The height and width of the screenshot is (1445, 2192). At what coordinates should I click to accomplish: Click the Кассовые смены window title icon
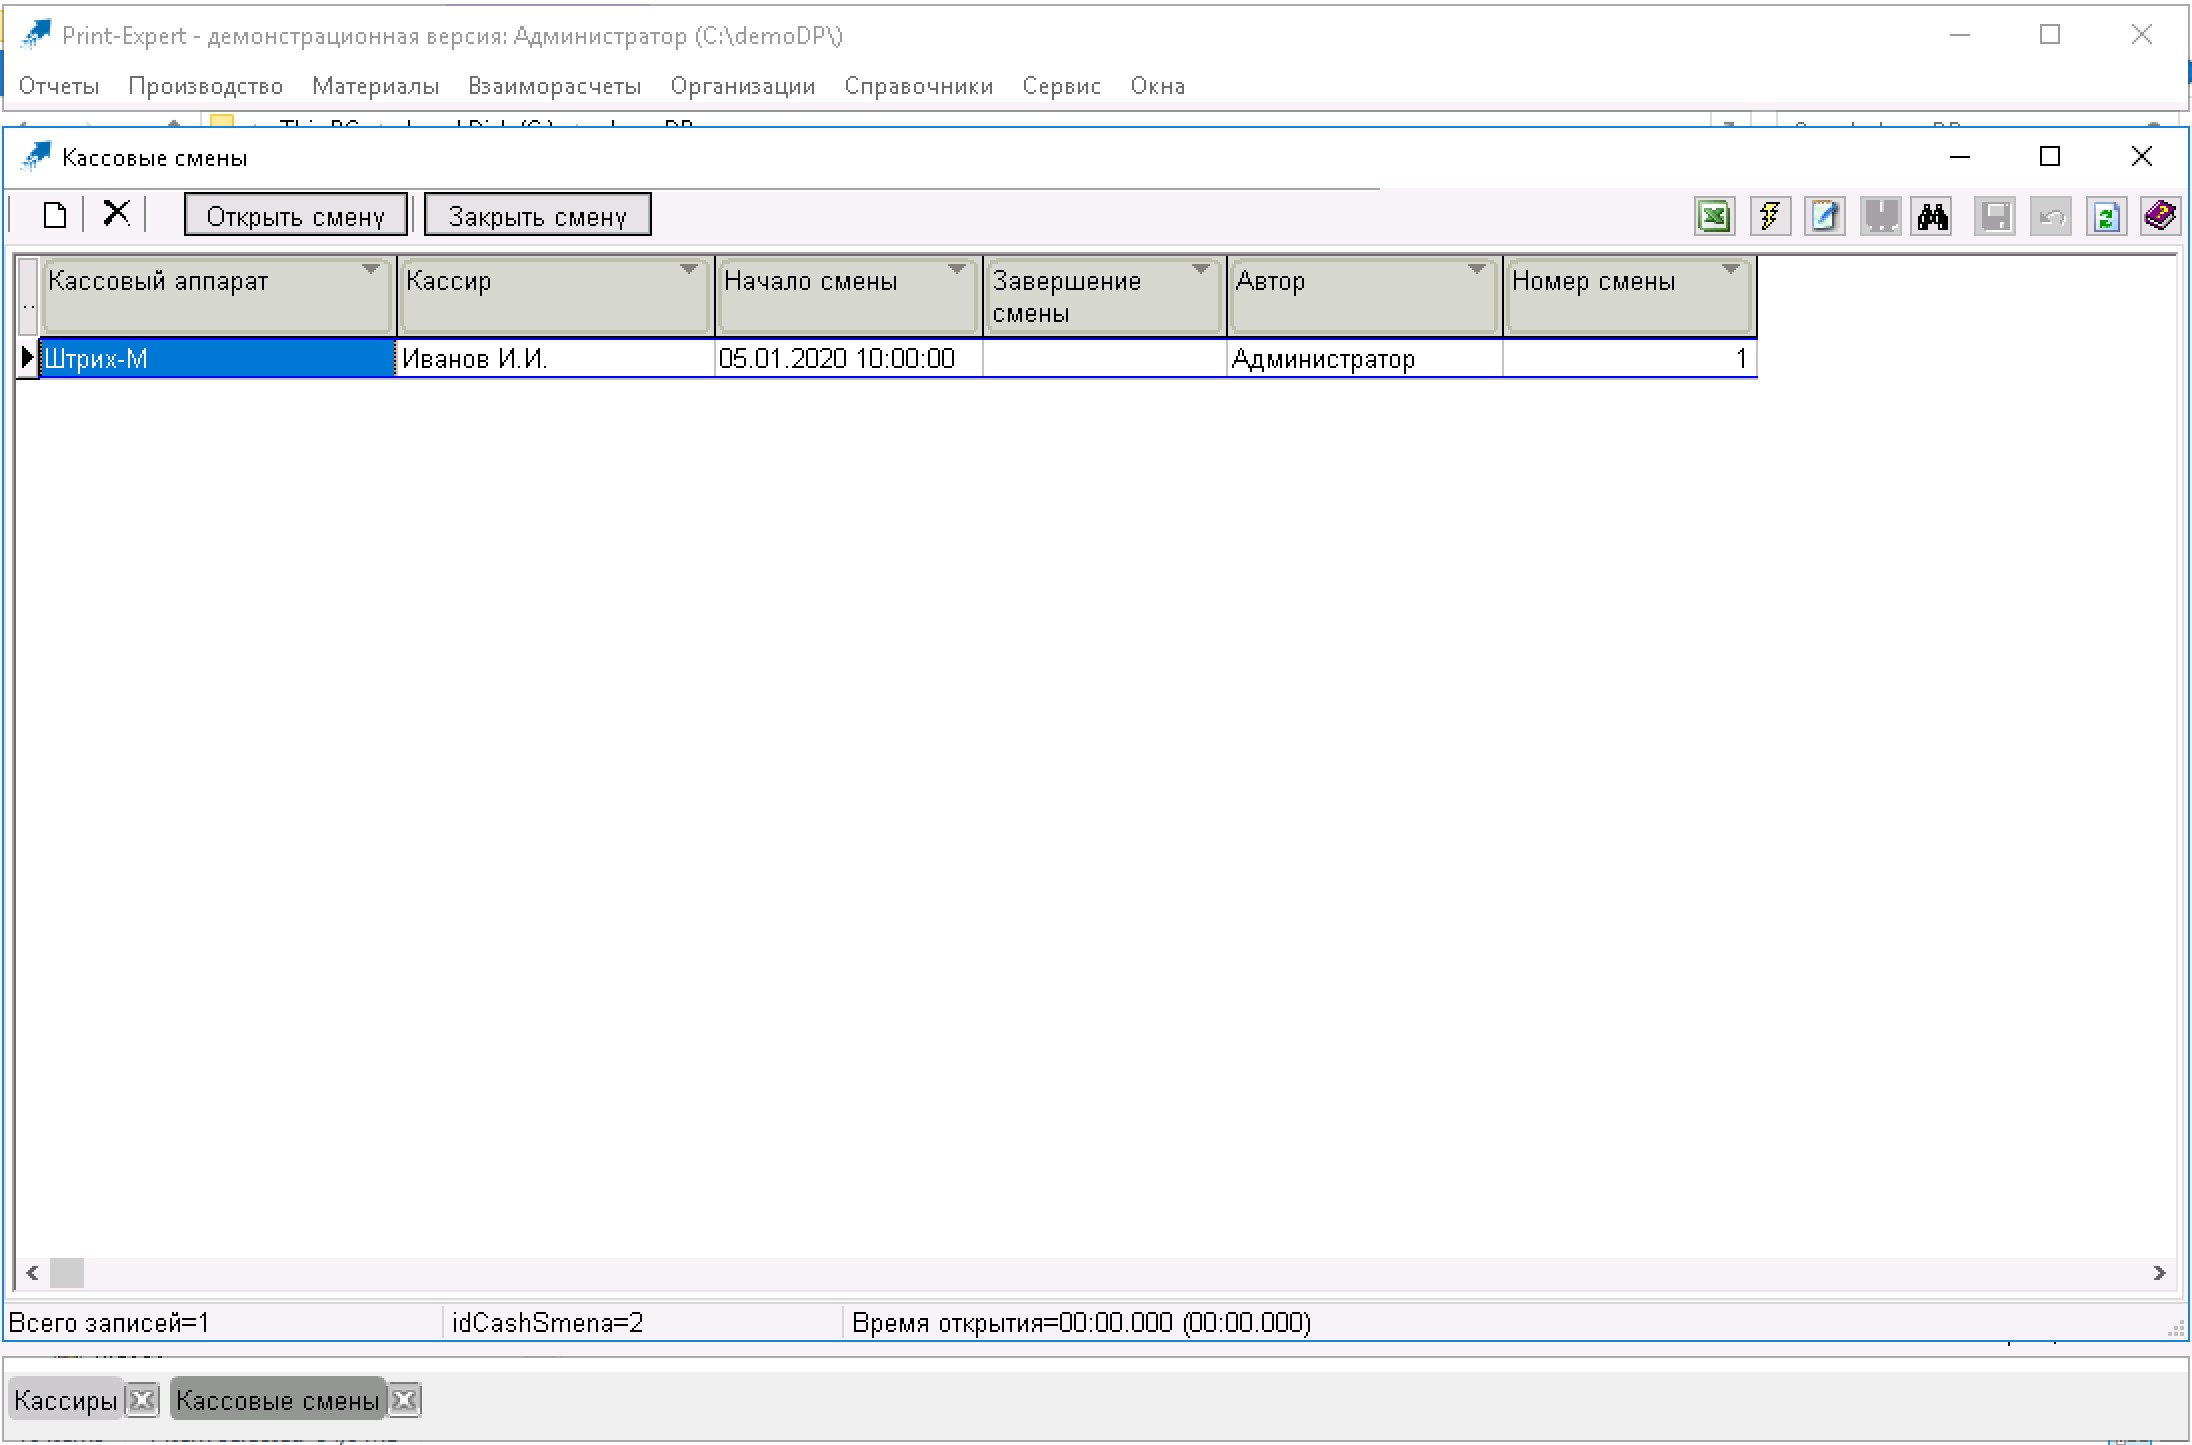coord(35,157)
